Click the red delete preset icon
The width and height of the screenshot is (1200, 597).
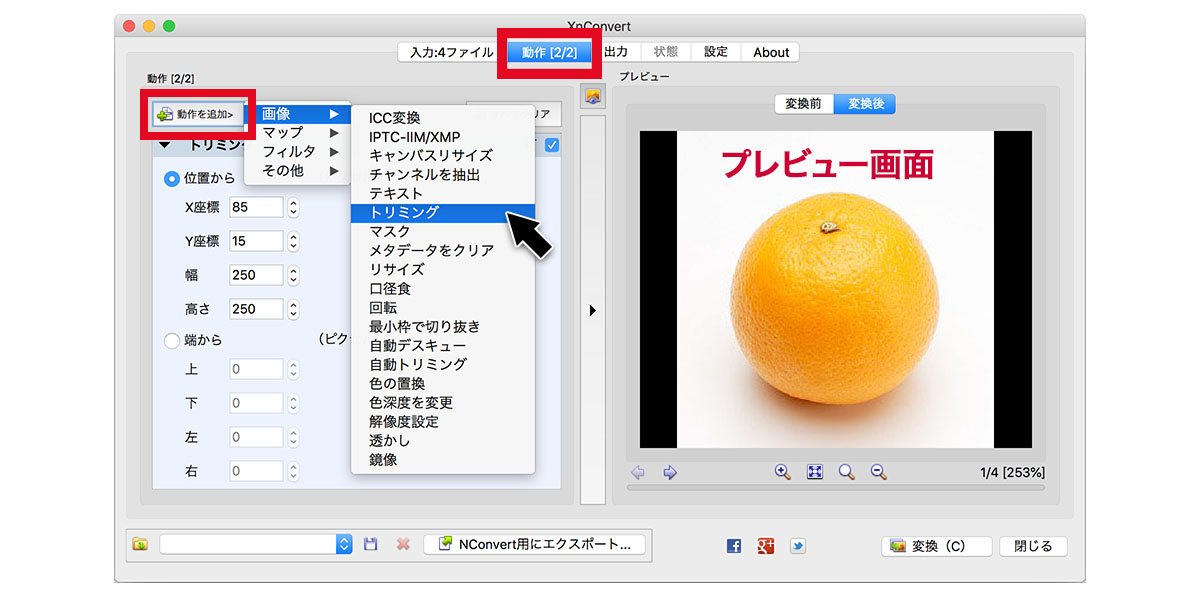pos(403,544)
